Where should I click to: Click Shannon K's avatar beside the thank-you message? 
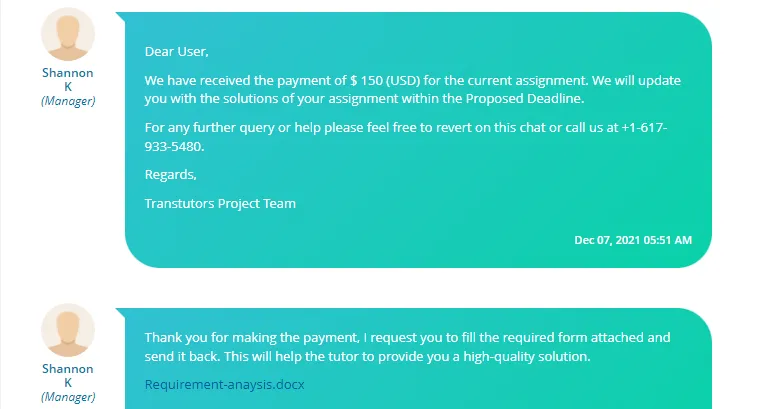tap(68, 330)
